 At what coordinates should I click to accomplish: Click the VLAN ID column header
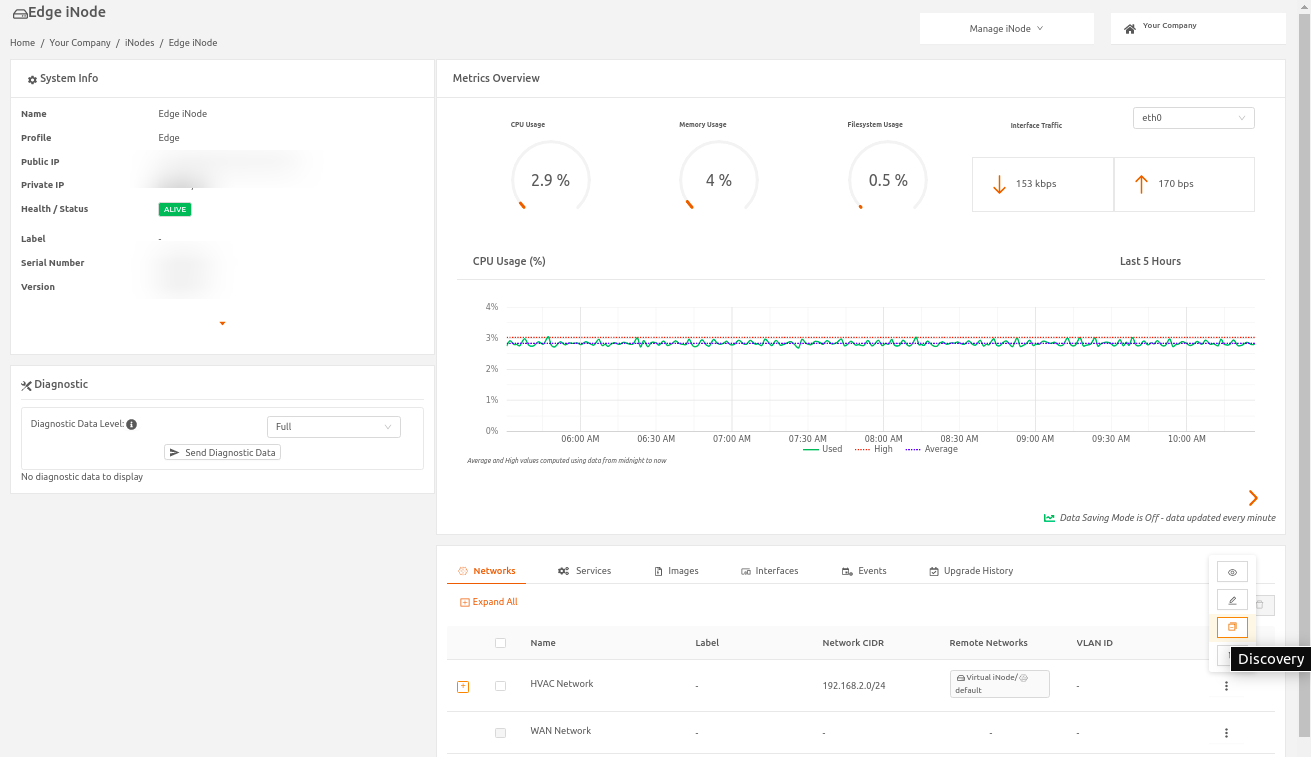[1094, 643]
